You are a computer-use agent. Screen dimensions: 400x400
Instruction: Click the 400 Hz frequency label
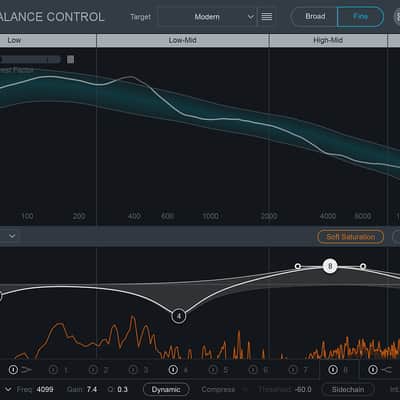[x=134, y=216]
